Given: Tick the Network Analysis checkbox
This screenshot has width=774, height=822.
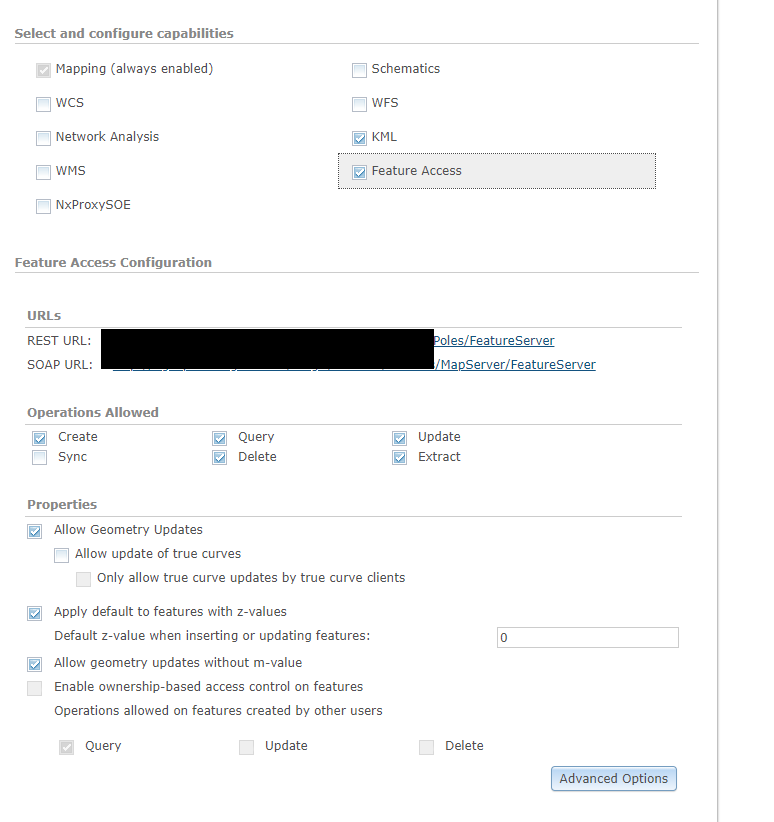Looking at the screenshot, I should 43,138.
